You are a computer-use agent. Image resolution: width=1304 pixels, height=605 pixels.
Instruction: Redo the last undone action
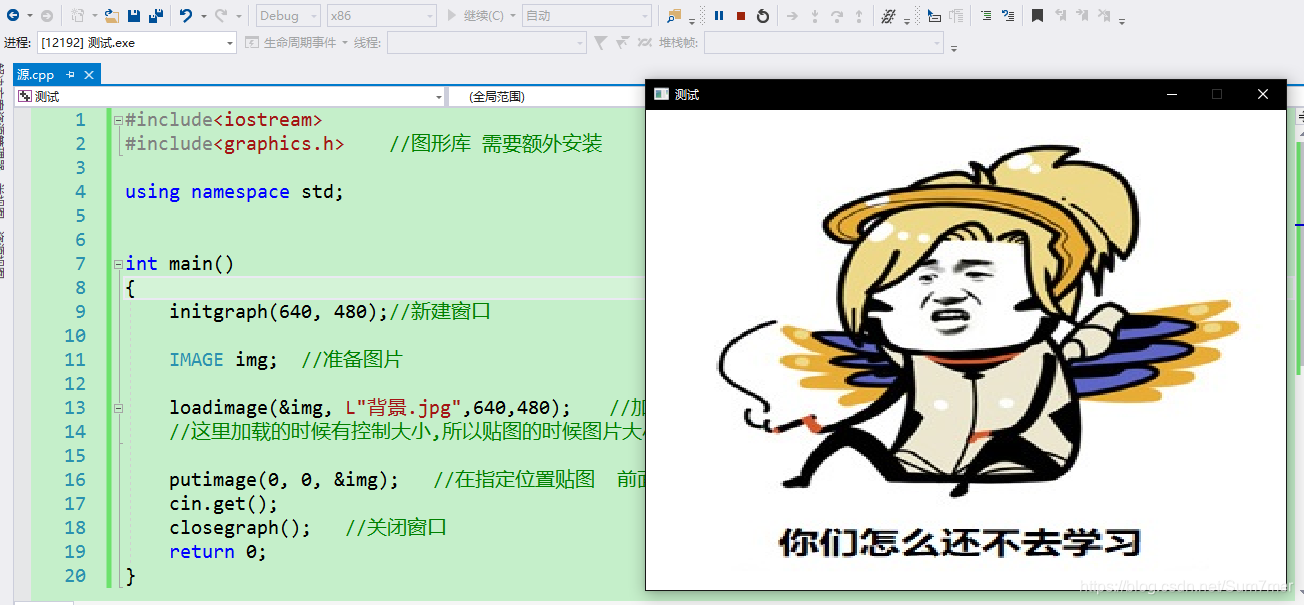click(x=221, y=16)
